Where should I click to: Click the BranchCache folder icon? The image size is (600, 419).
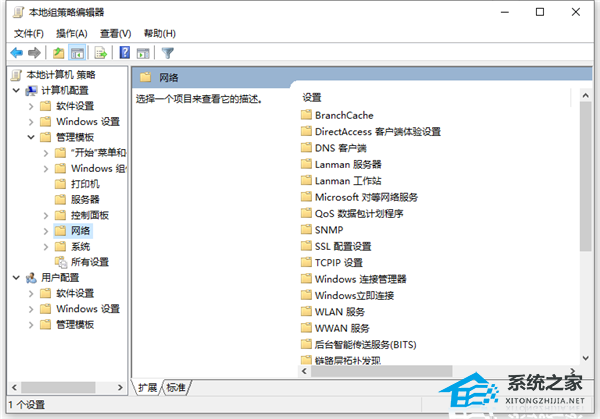click(x=306, y=115)
